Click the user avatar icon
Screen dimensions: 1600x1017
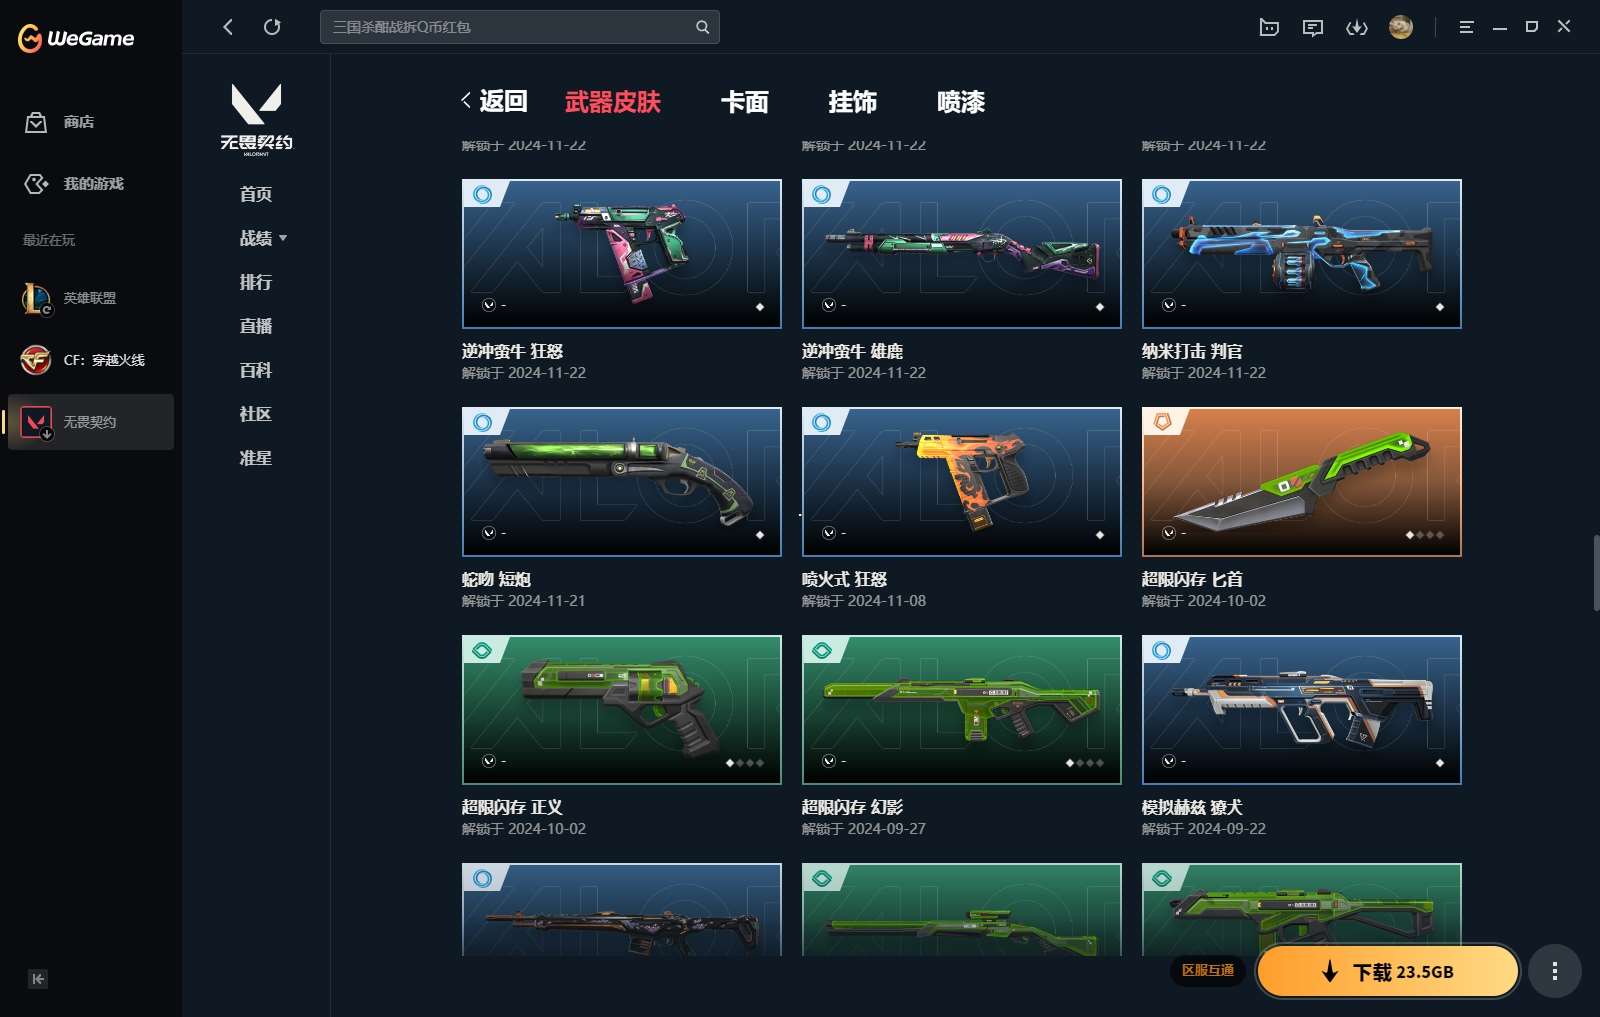1400,27
